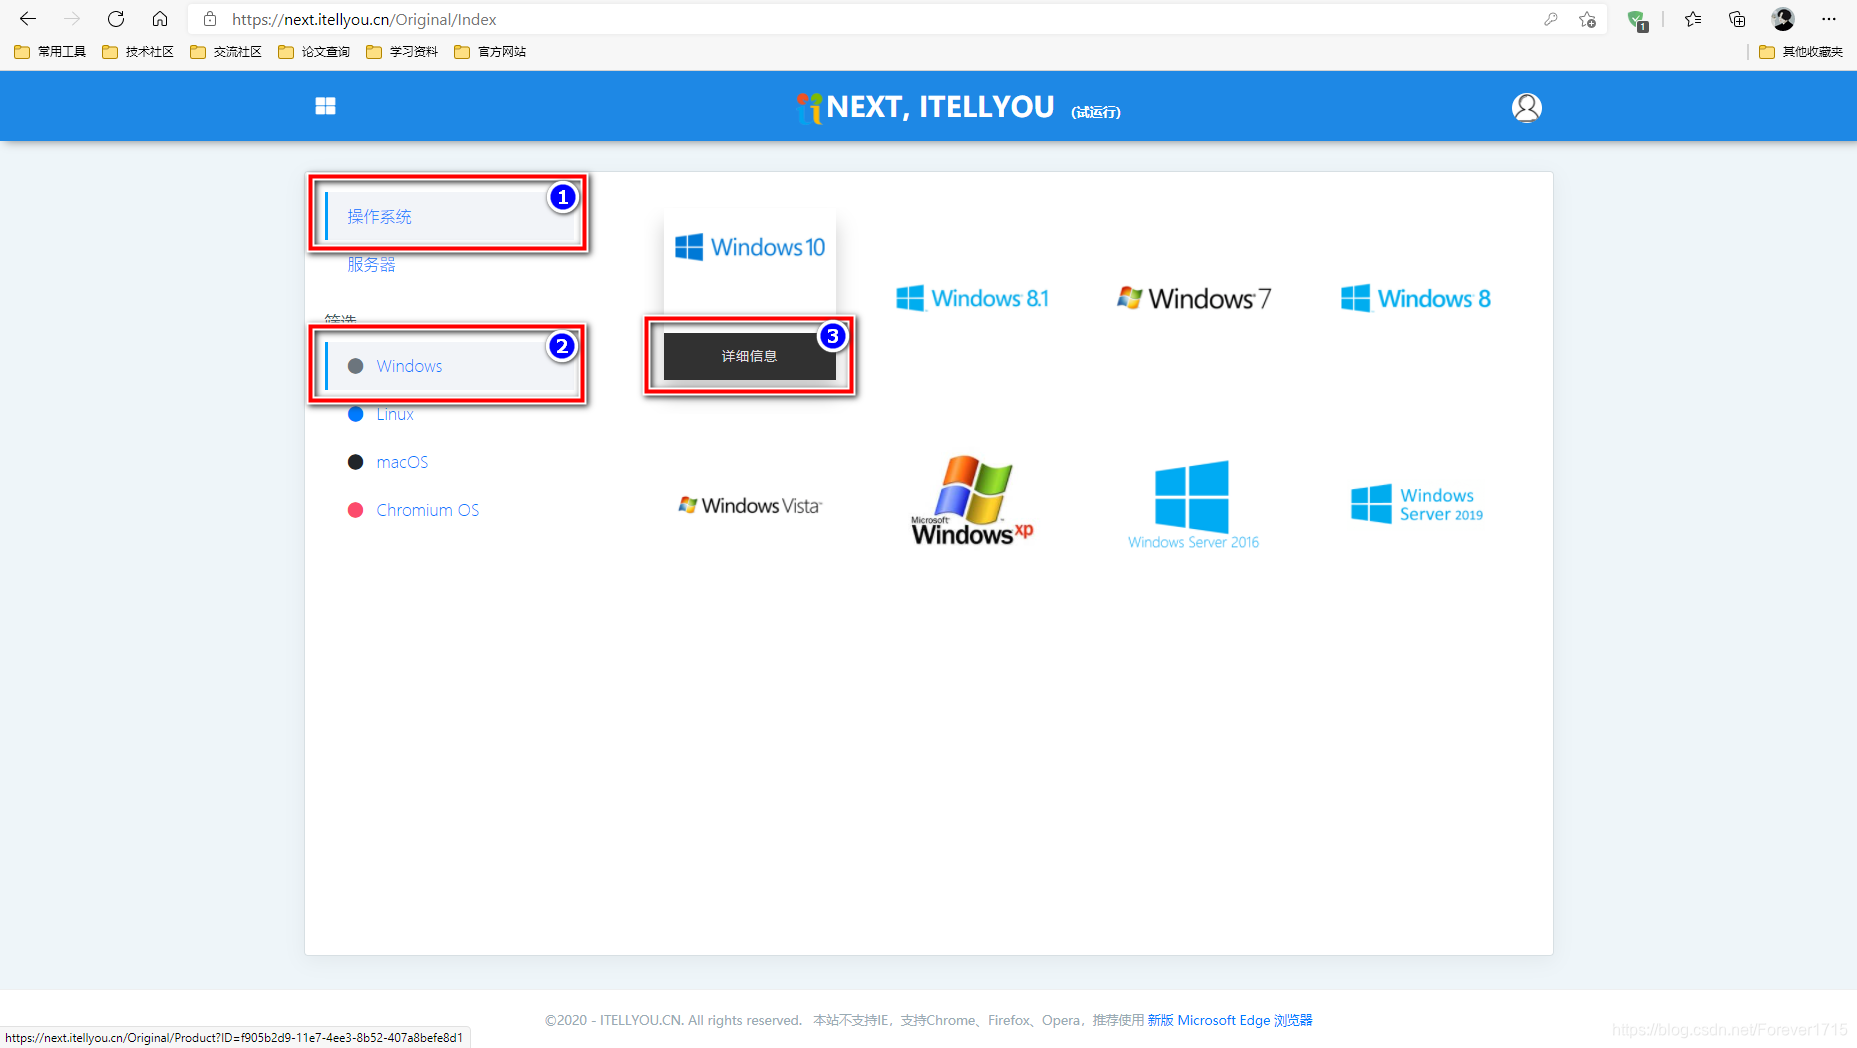This screenshot has height=1048, width=1857.
Task: Open the Windows 7 product
Action: coord(1194,298)
